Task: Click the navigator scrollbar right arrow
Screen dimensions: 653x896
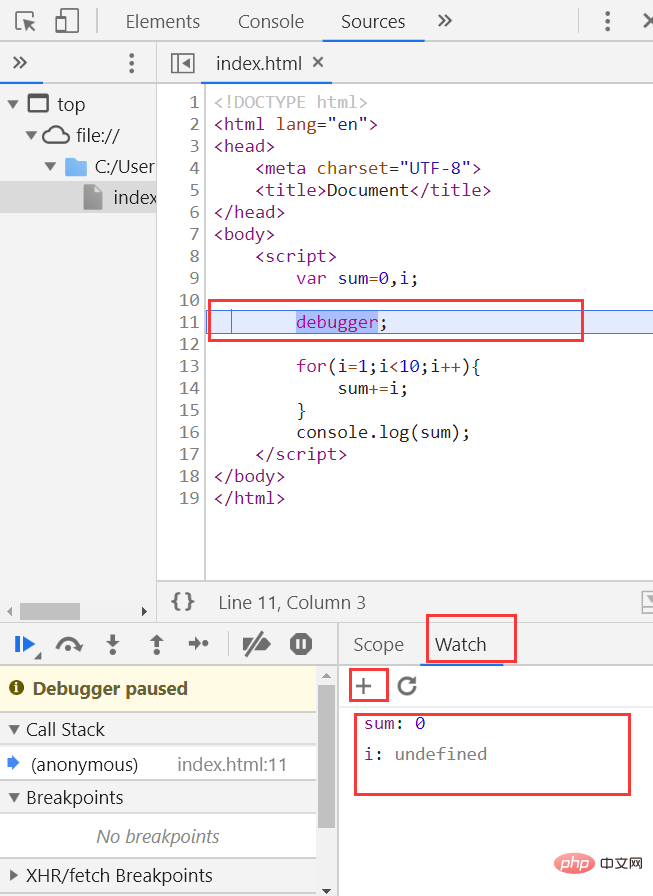Action: tap(144, 611)
